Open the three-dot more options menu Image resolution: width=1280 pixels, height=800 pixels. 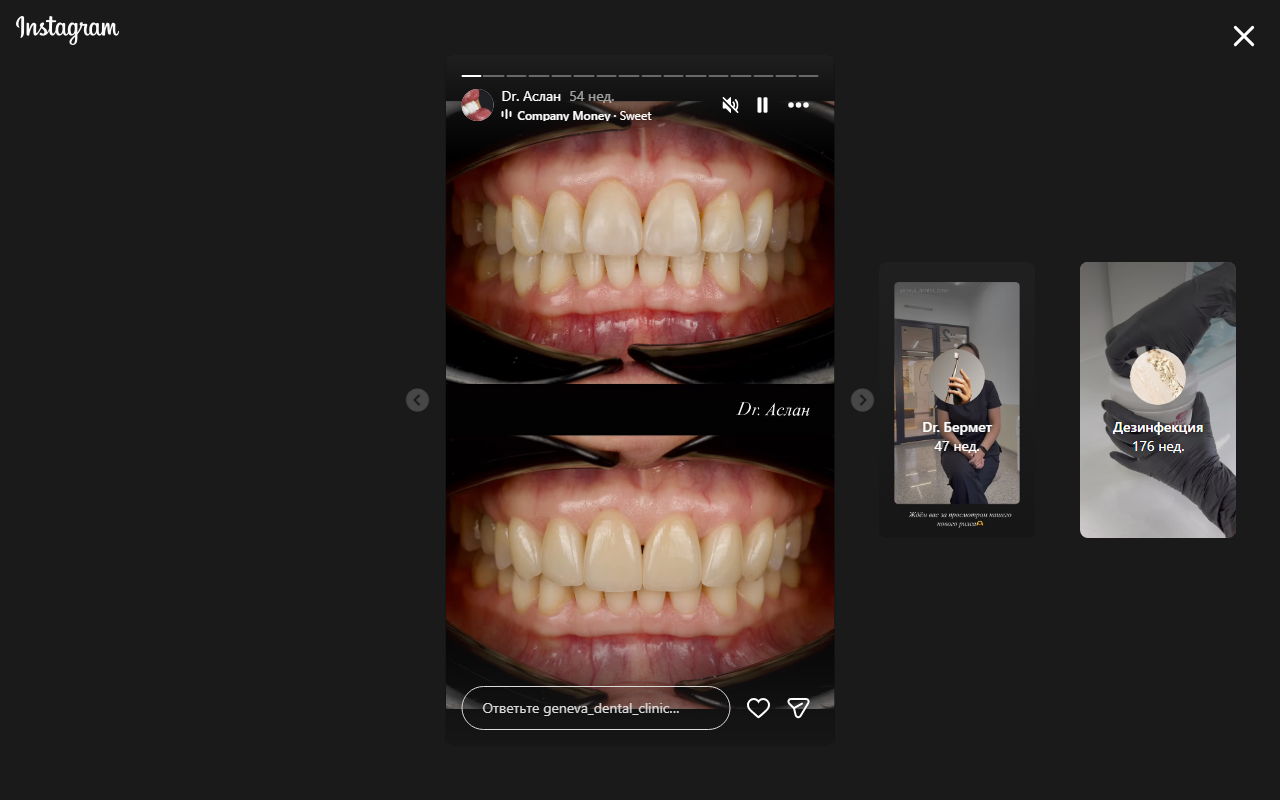tap(798, 105)
